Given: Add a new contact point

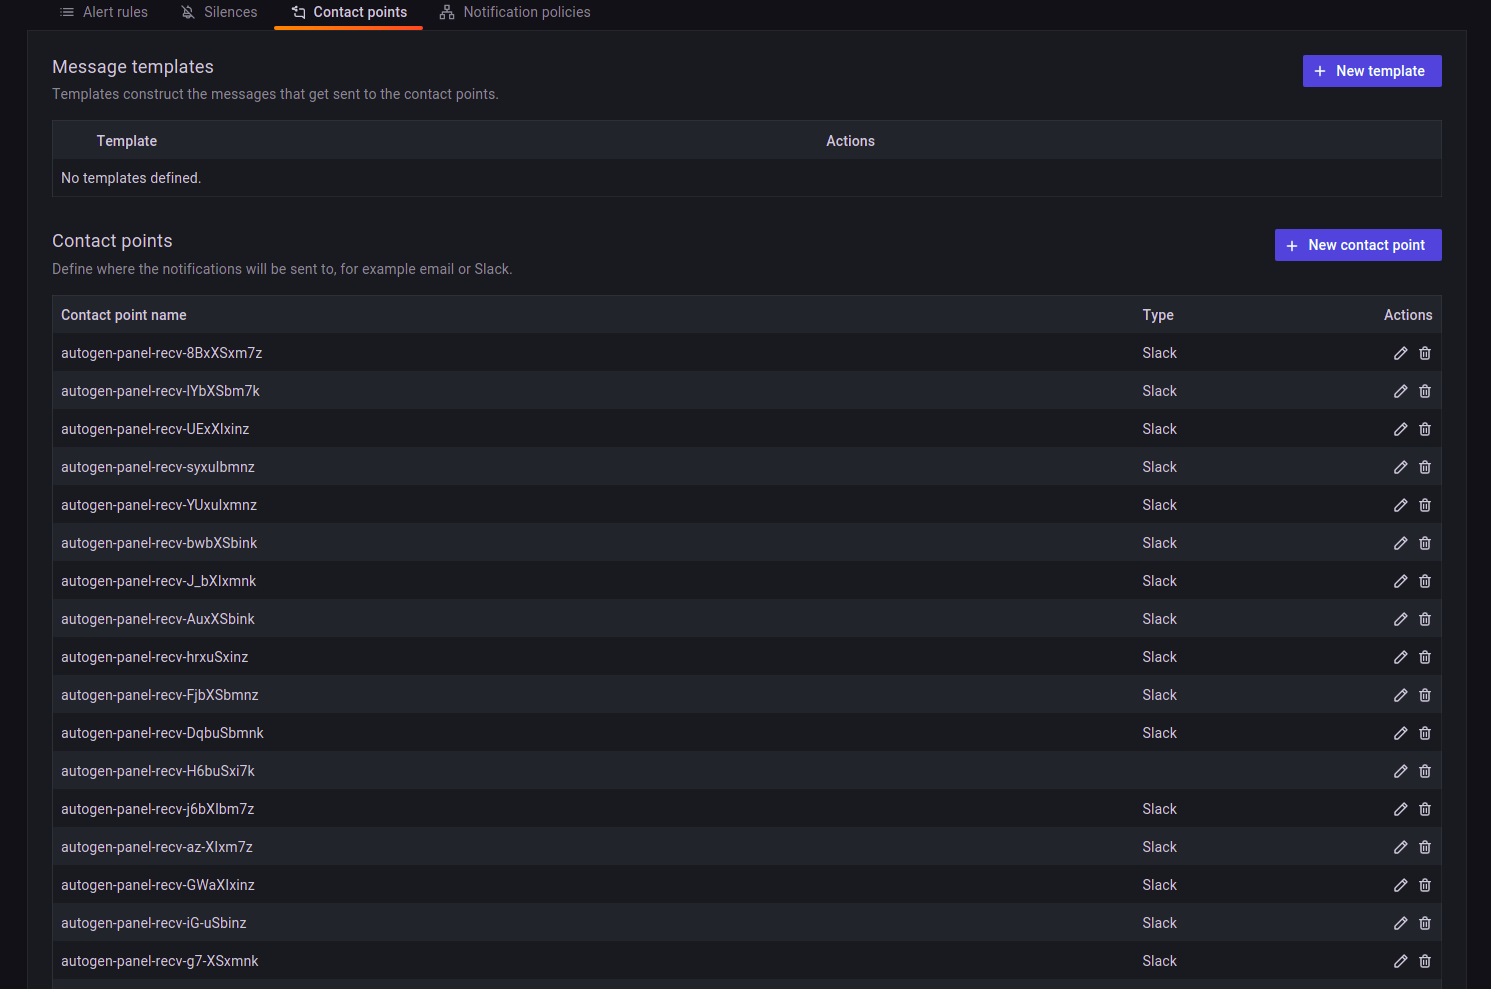Looking at the screenshot, I should (1358, 245).
